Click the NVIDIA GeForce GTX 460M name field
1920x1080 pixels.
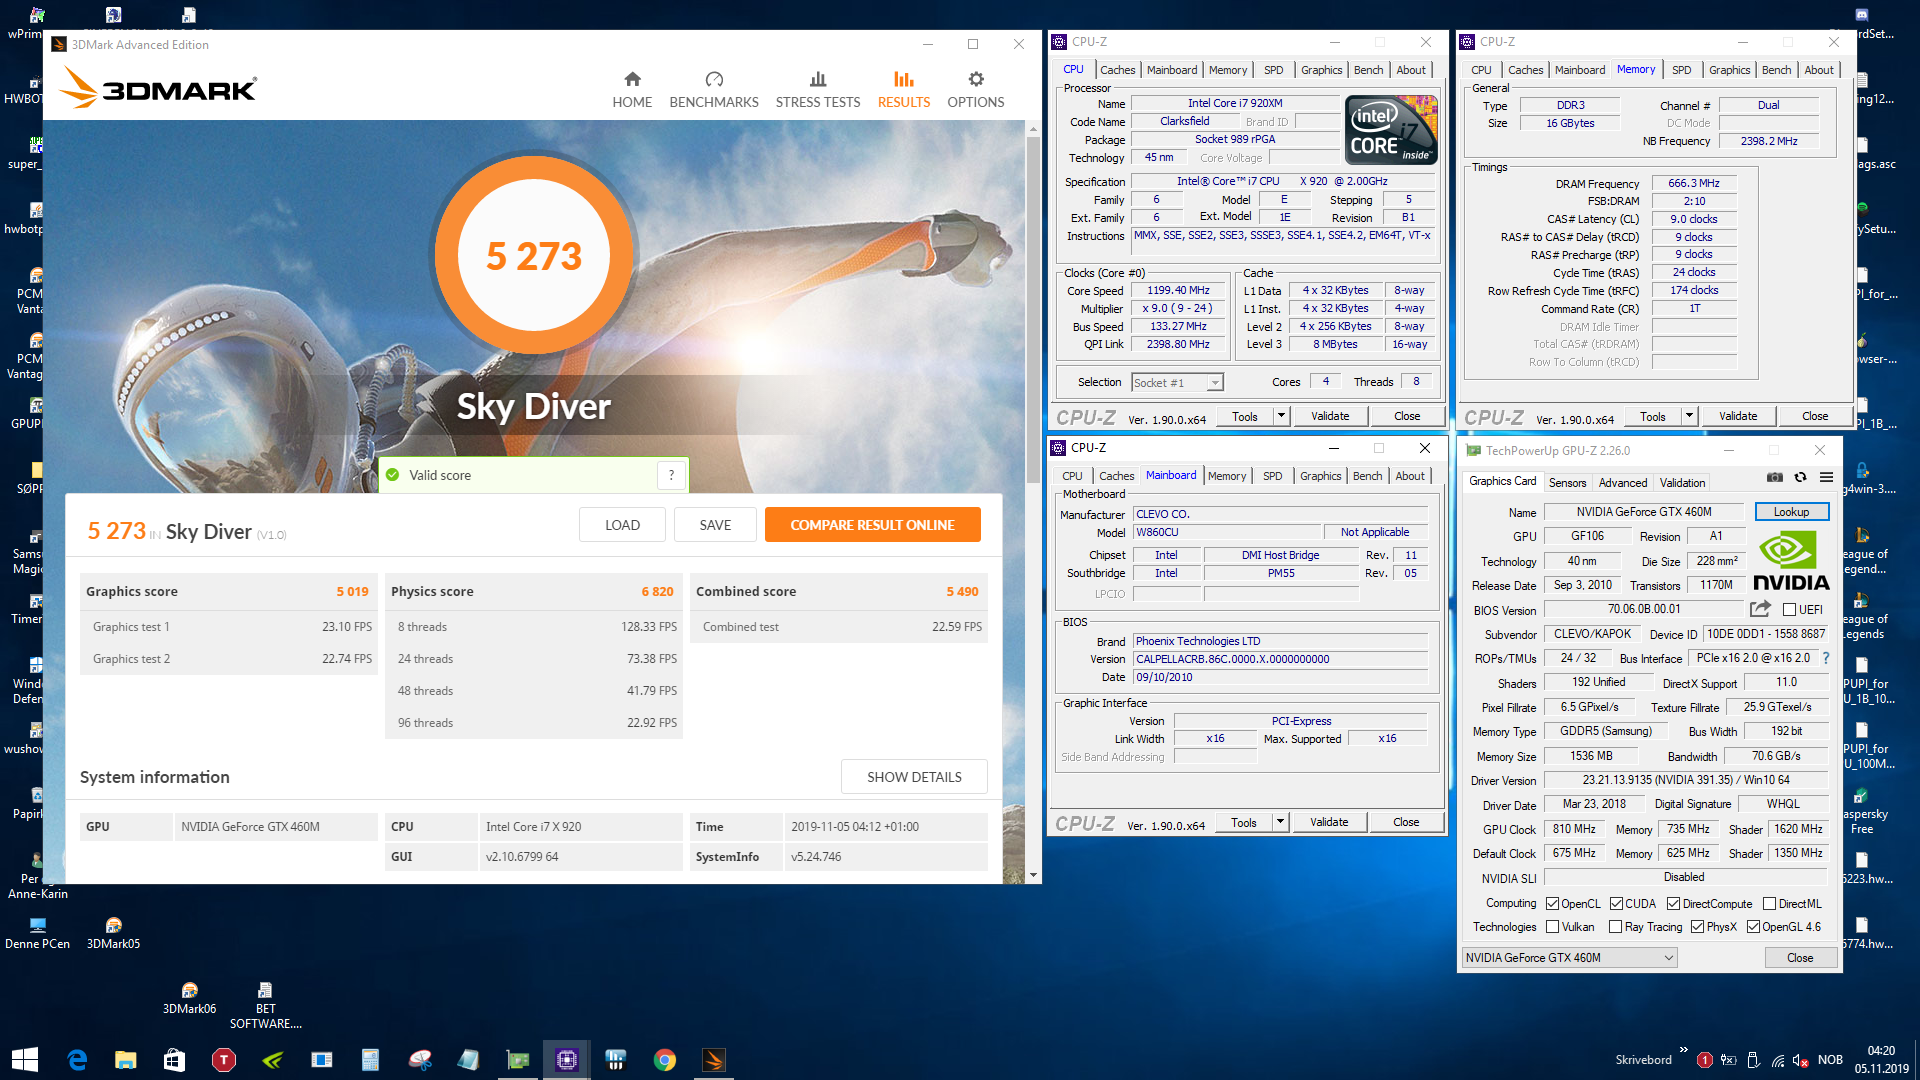1643,512
